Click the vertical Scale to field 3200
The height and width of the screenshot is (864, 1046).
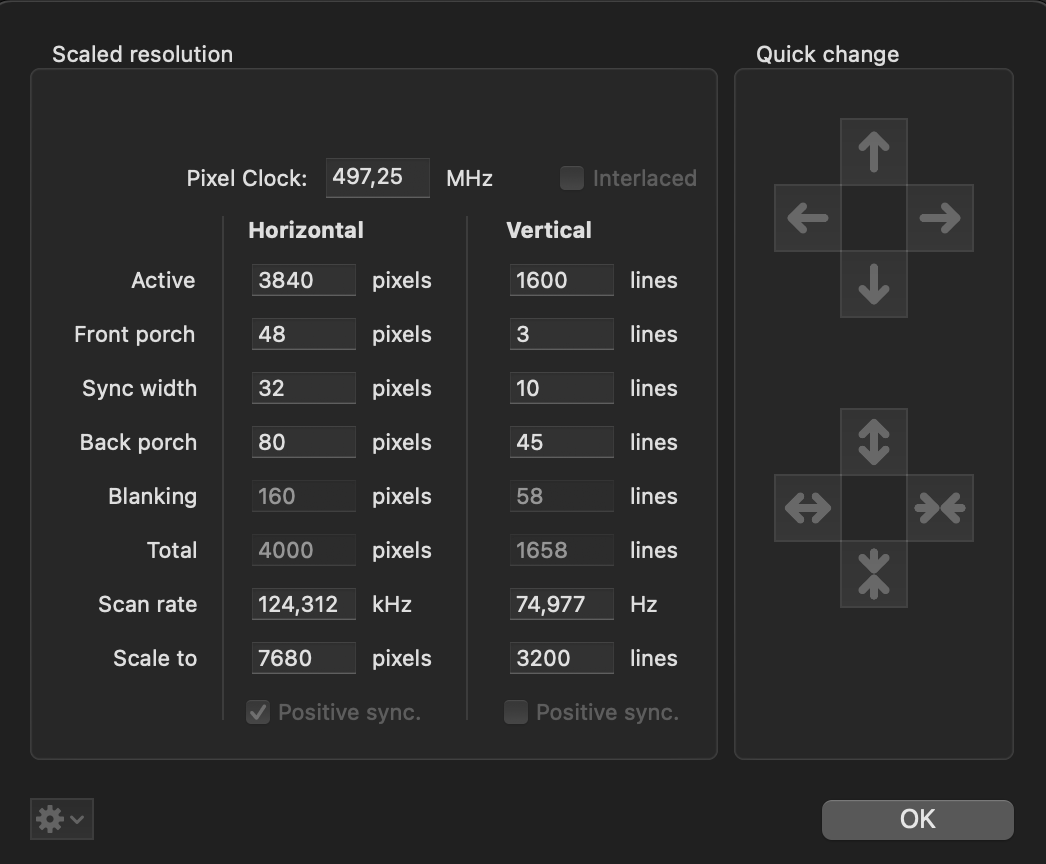(562, 659)
